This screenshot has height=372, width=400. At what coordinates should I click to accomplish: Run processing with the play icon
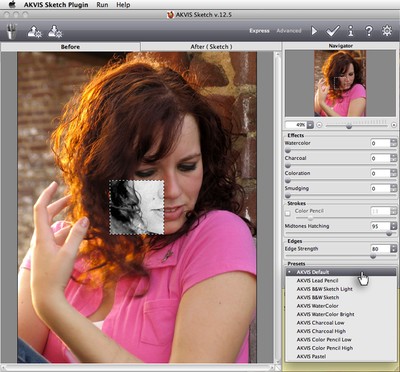314,31
